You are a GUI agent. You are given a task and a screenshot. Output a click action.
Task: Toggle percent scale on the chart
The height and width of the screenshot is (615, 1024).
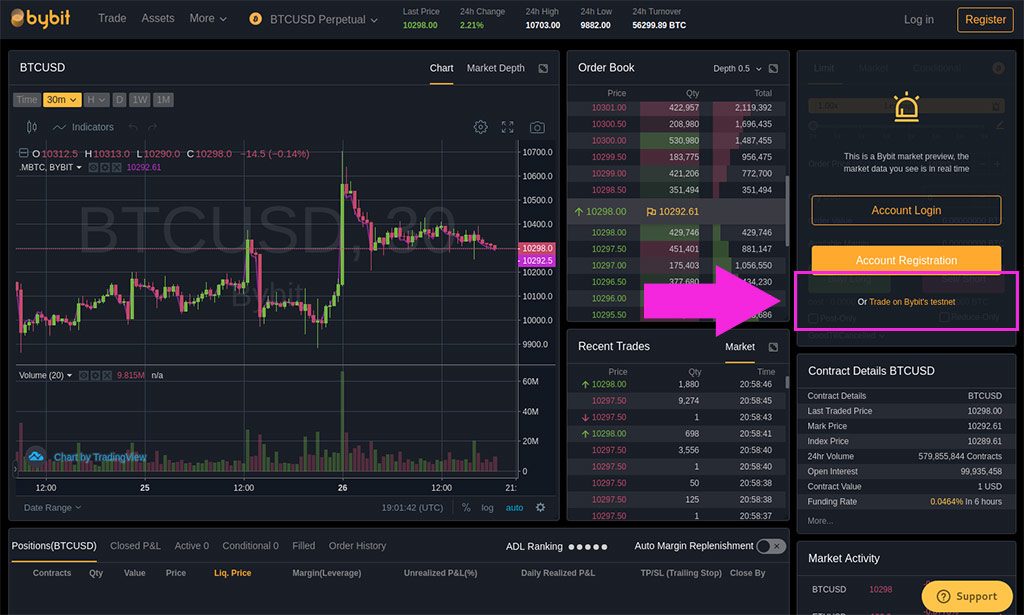(466, 507)
